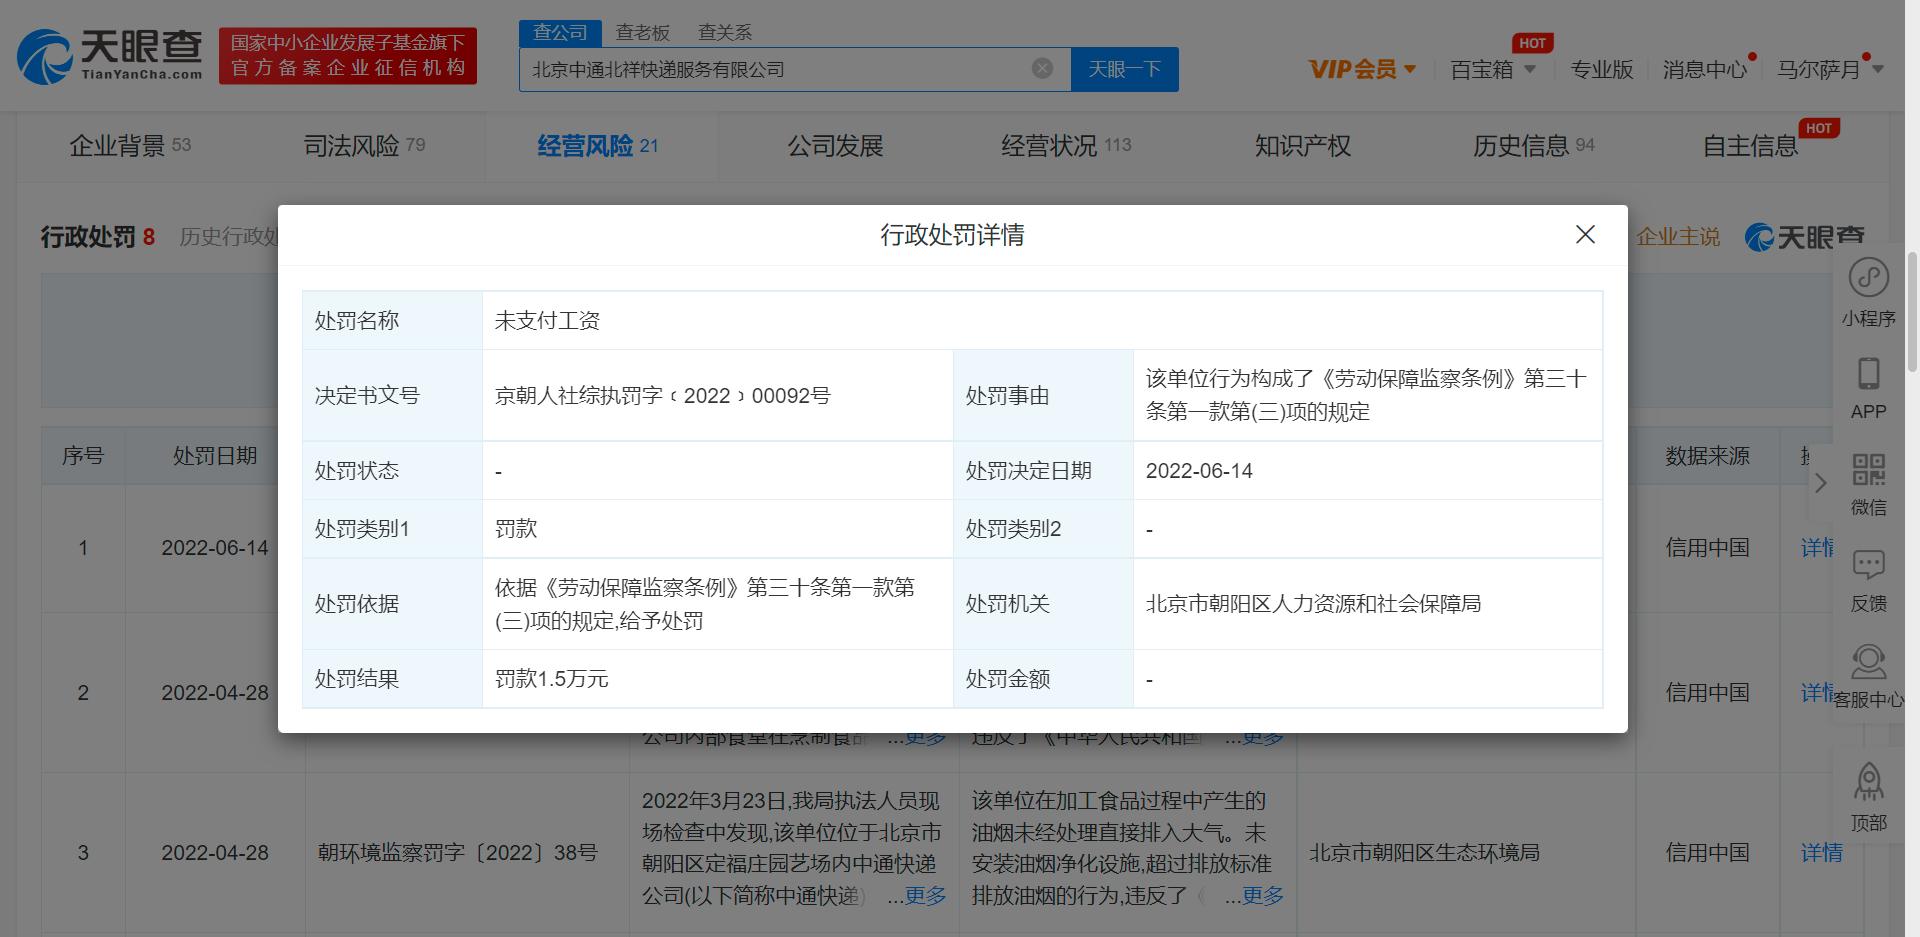Select the 未支付工资 penalty name text
Viewport: 1920px width, 937px height.
click(547, 320)
